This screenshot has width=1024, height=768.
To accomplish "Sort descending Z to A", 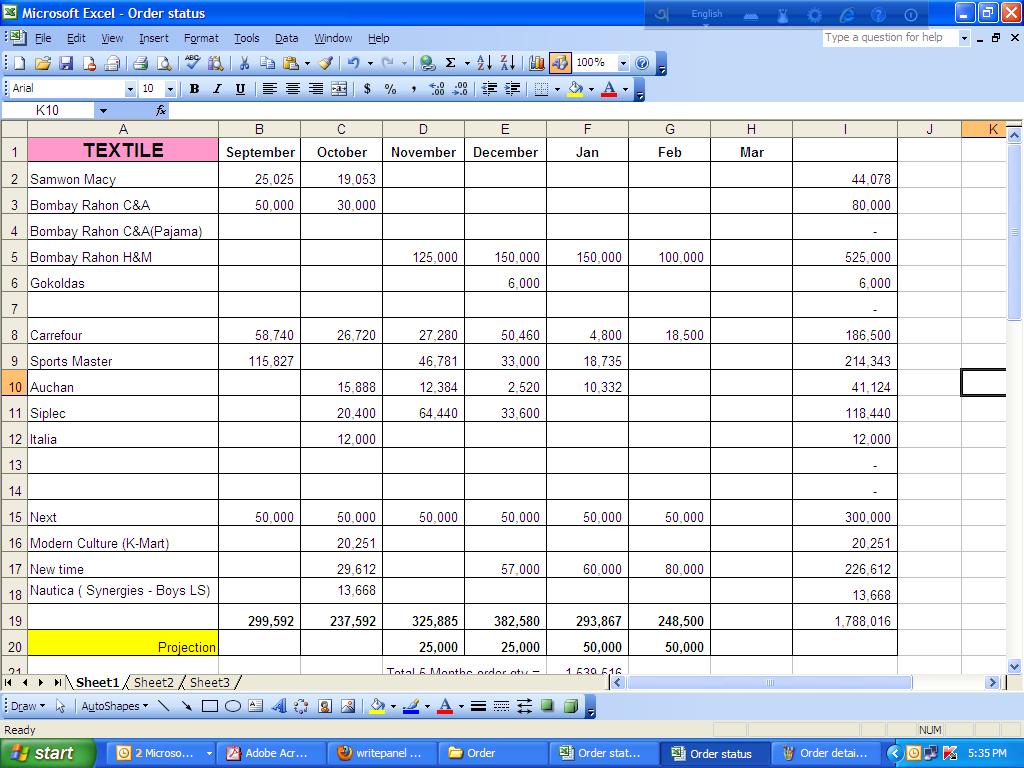I will coord(507,63).
